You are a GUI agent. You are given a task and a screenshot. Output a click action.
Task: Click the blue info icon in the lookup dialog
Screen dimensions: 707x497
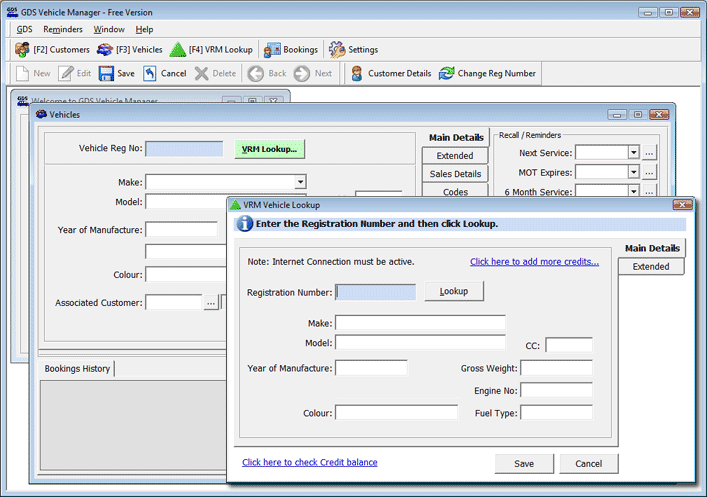point(244,224)
